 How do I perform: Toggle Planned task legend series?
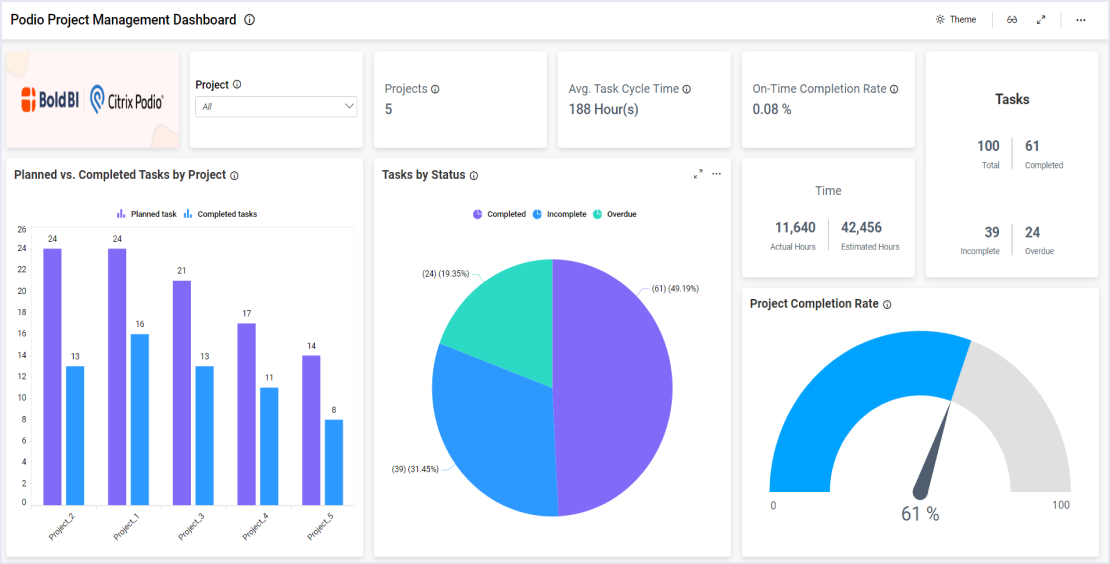click(x=146, y=214)
